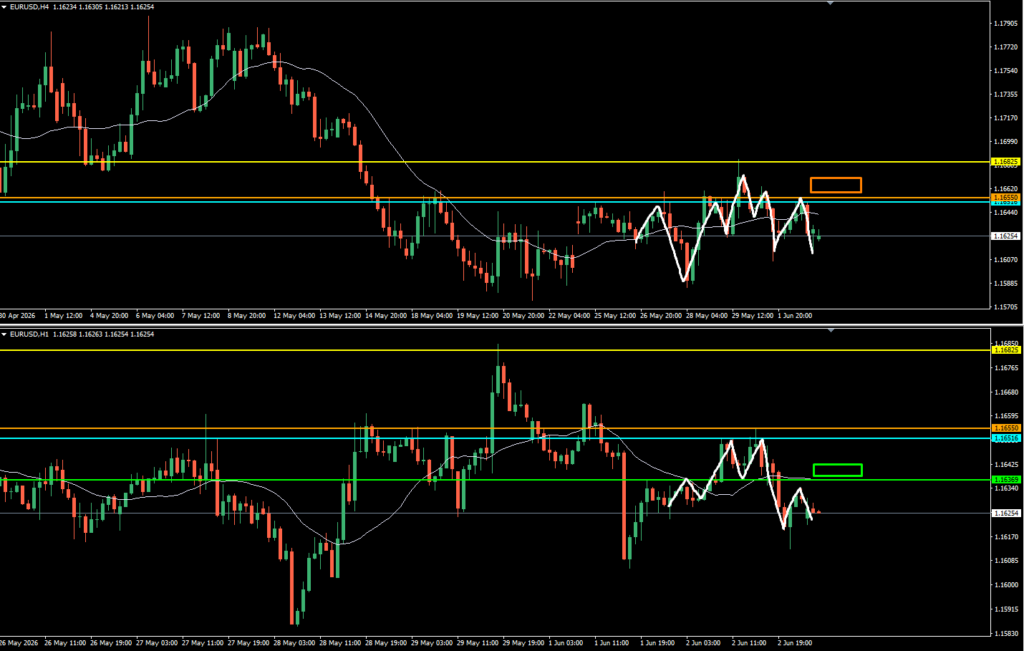Click the 1.16070 price scale label
This screenshot has height=651, width=1024.
(1006, 259)
